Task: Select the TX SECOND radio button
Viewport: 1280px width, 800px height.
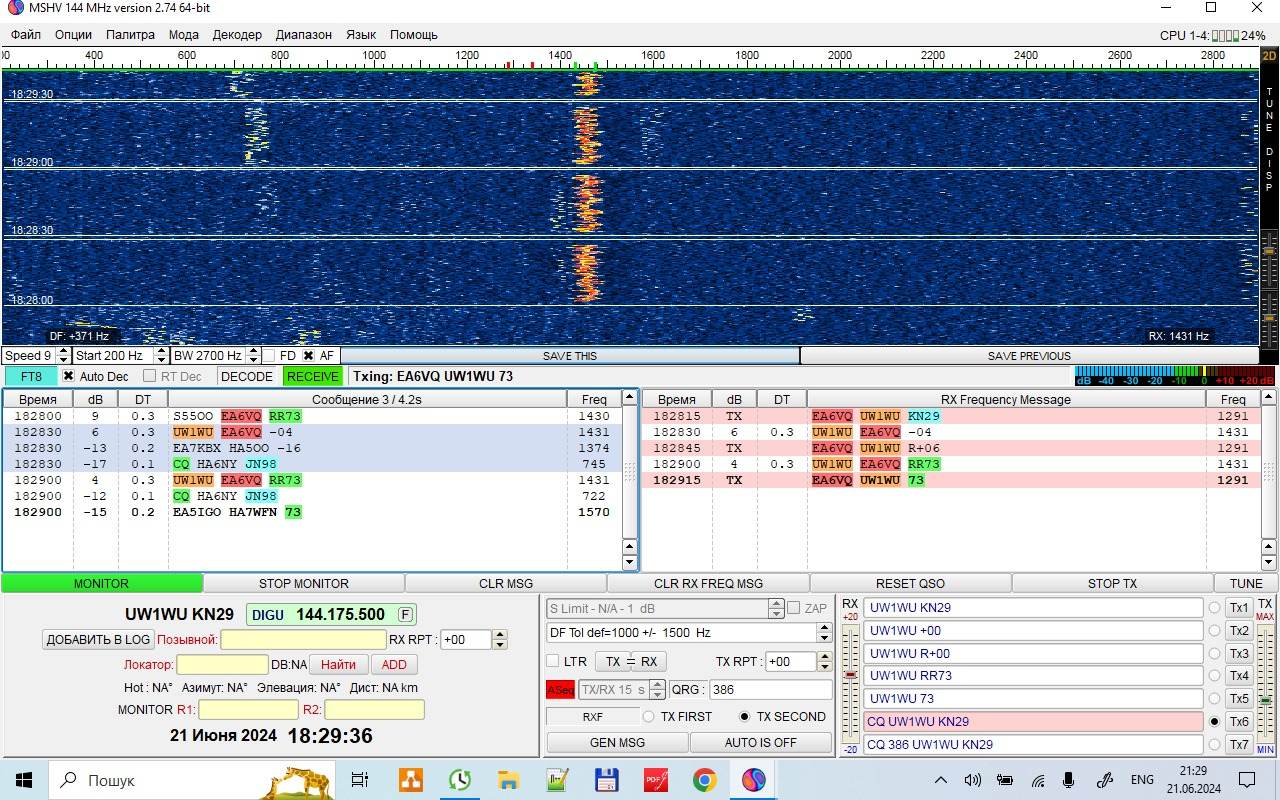Action: coord(744,717)
